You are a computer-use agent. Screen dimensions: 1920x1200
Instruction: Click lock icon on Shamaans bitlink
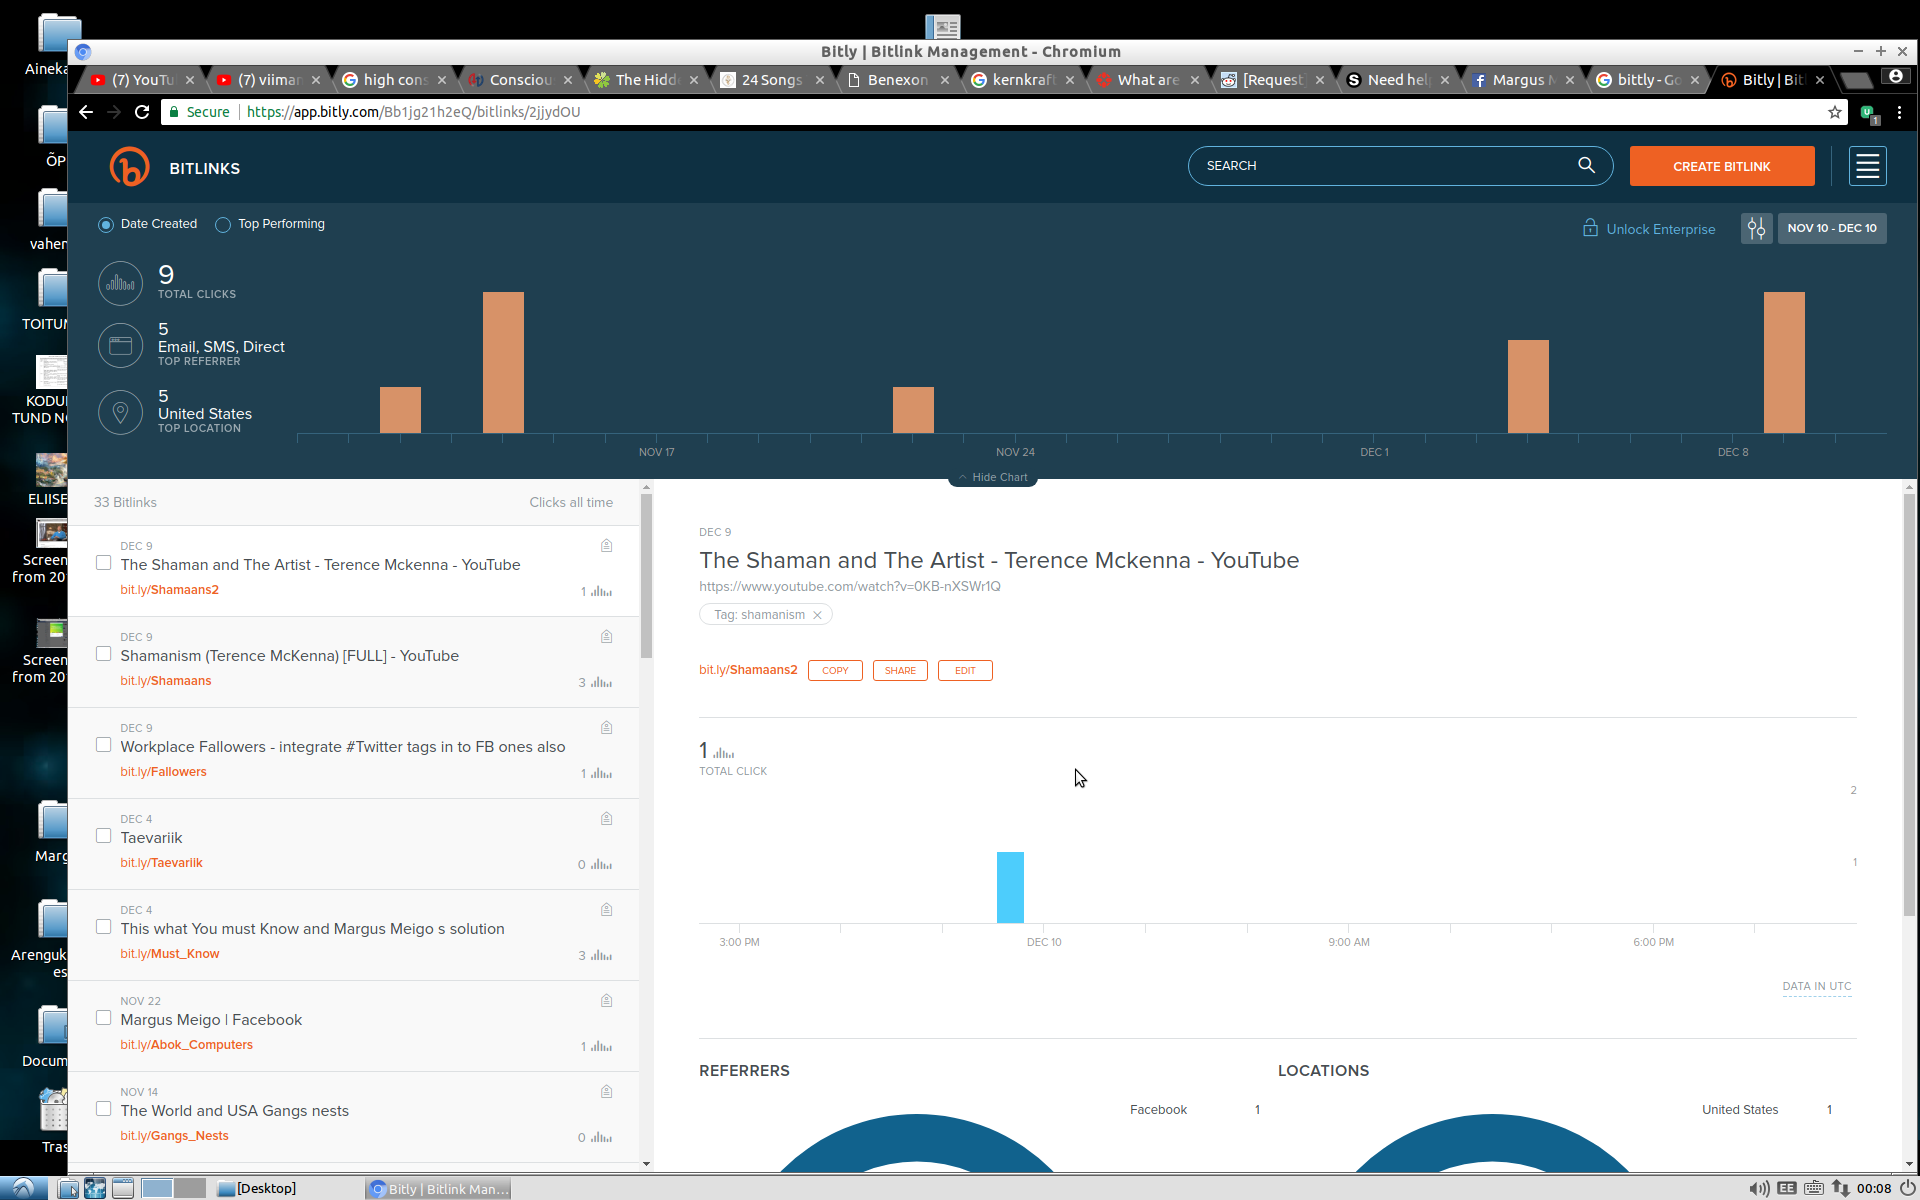point(606,636)
